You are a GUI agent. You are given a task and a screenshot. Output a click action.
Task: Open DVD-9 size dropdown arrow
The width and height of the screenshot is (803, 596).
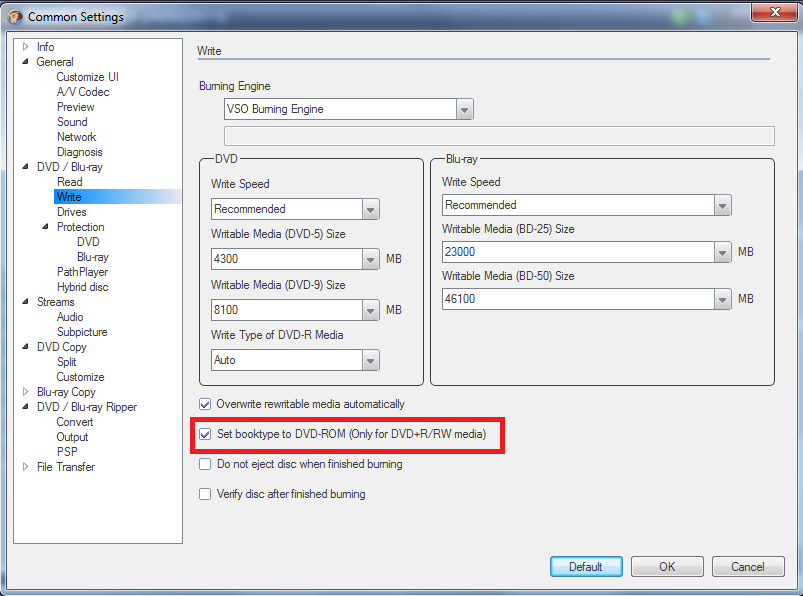click(x=370, y=310)
